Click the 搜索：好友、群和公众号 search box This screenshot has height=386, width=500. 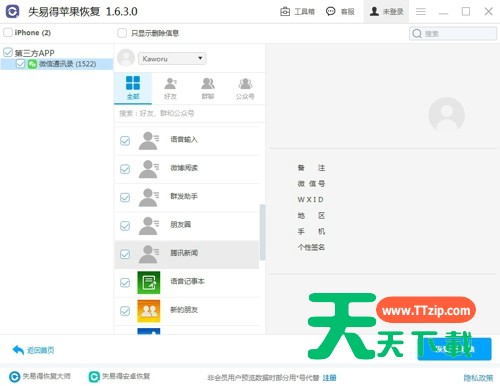click(189, 114)
